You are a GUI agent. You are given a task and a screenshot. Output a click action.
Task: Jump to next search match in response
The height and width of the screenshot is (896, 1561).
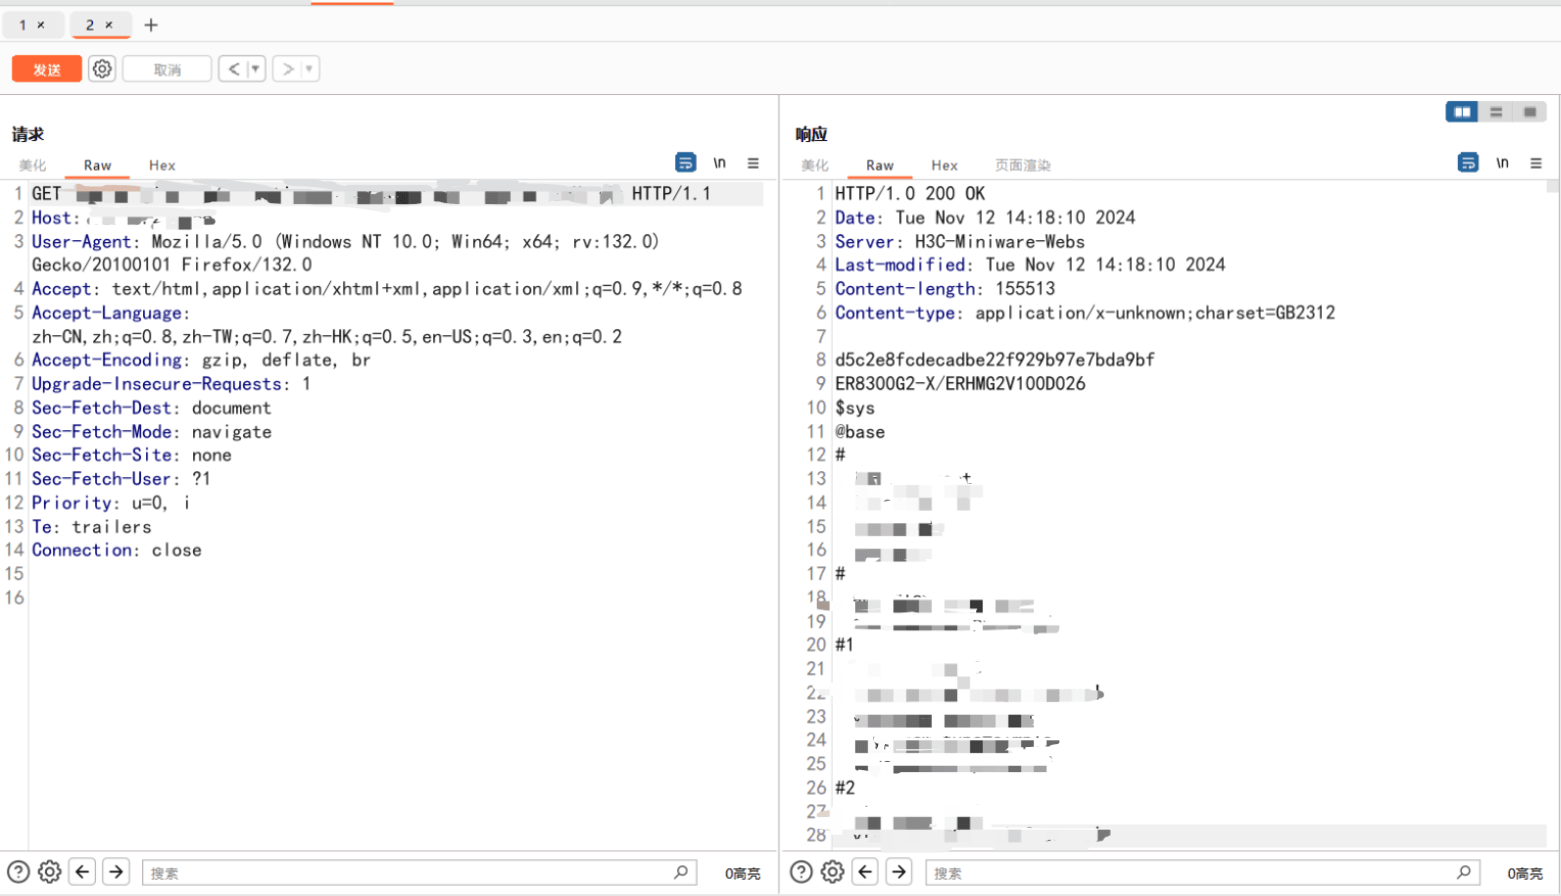coord(899,872)
